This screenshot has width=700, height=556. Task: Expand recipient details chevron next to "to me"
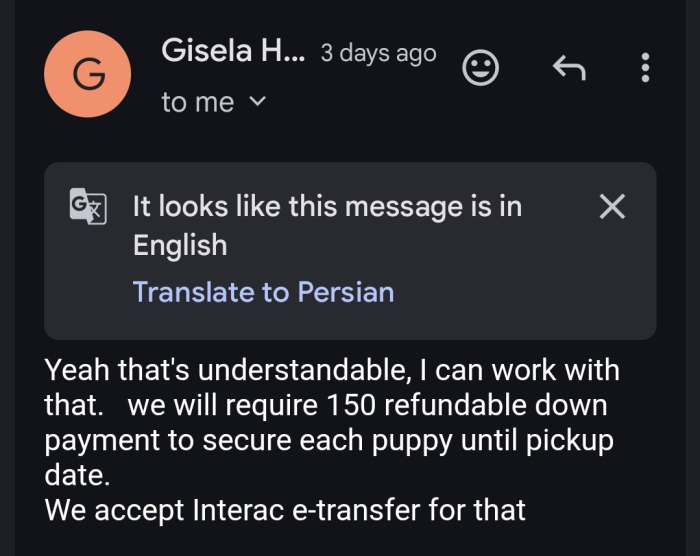pyautogui.click(x=257, y=101)
